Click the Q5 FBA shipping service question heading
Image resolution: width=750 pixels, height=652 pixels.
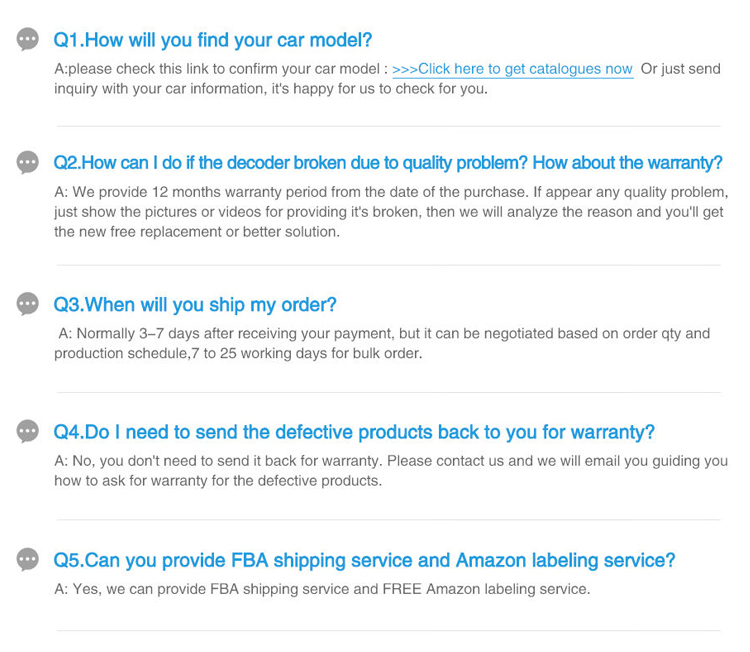pyautogui.click(x=364, y=560)
